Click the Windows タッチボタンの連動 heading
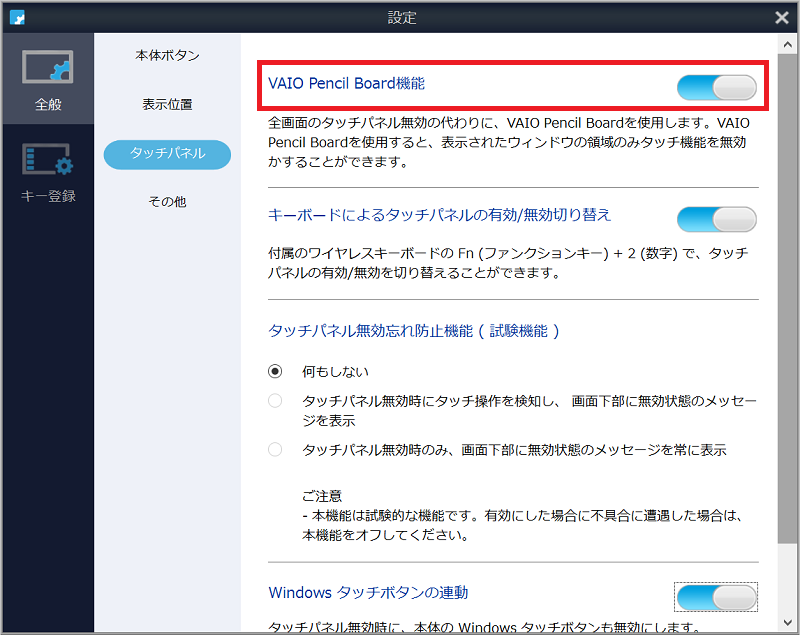800x635 pixels. [x=368, y=592]
